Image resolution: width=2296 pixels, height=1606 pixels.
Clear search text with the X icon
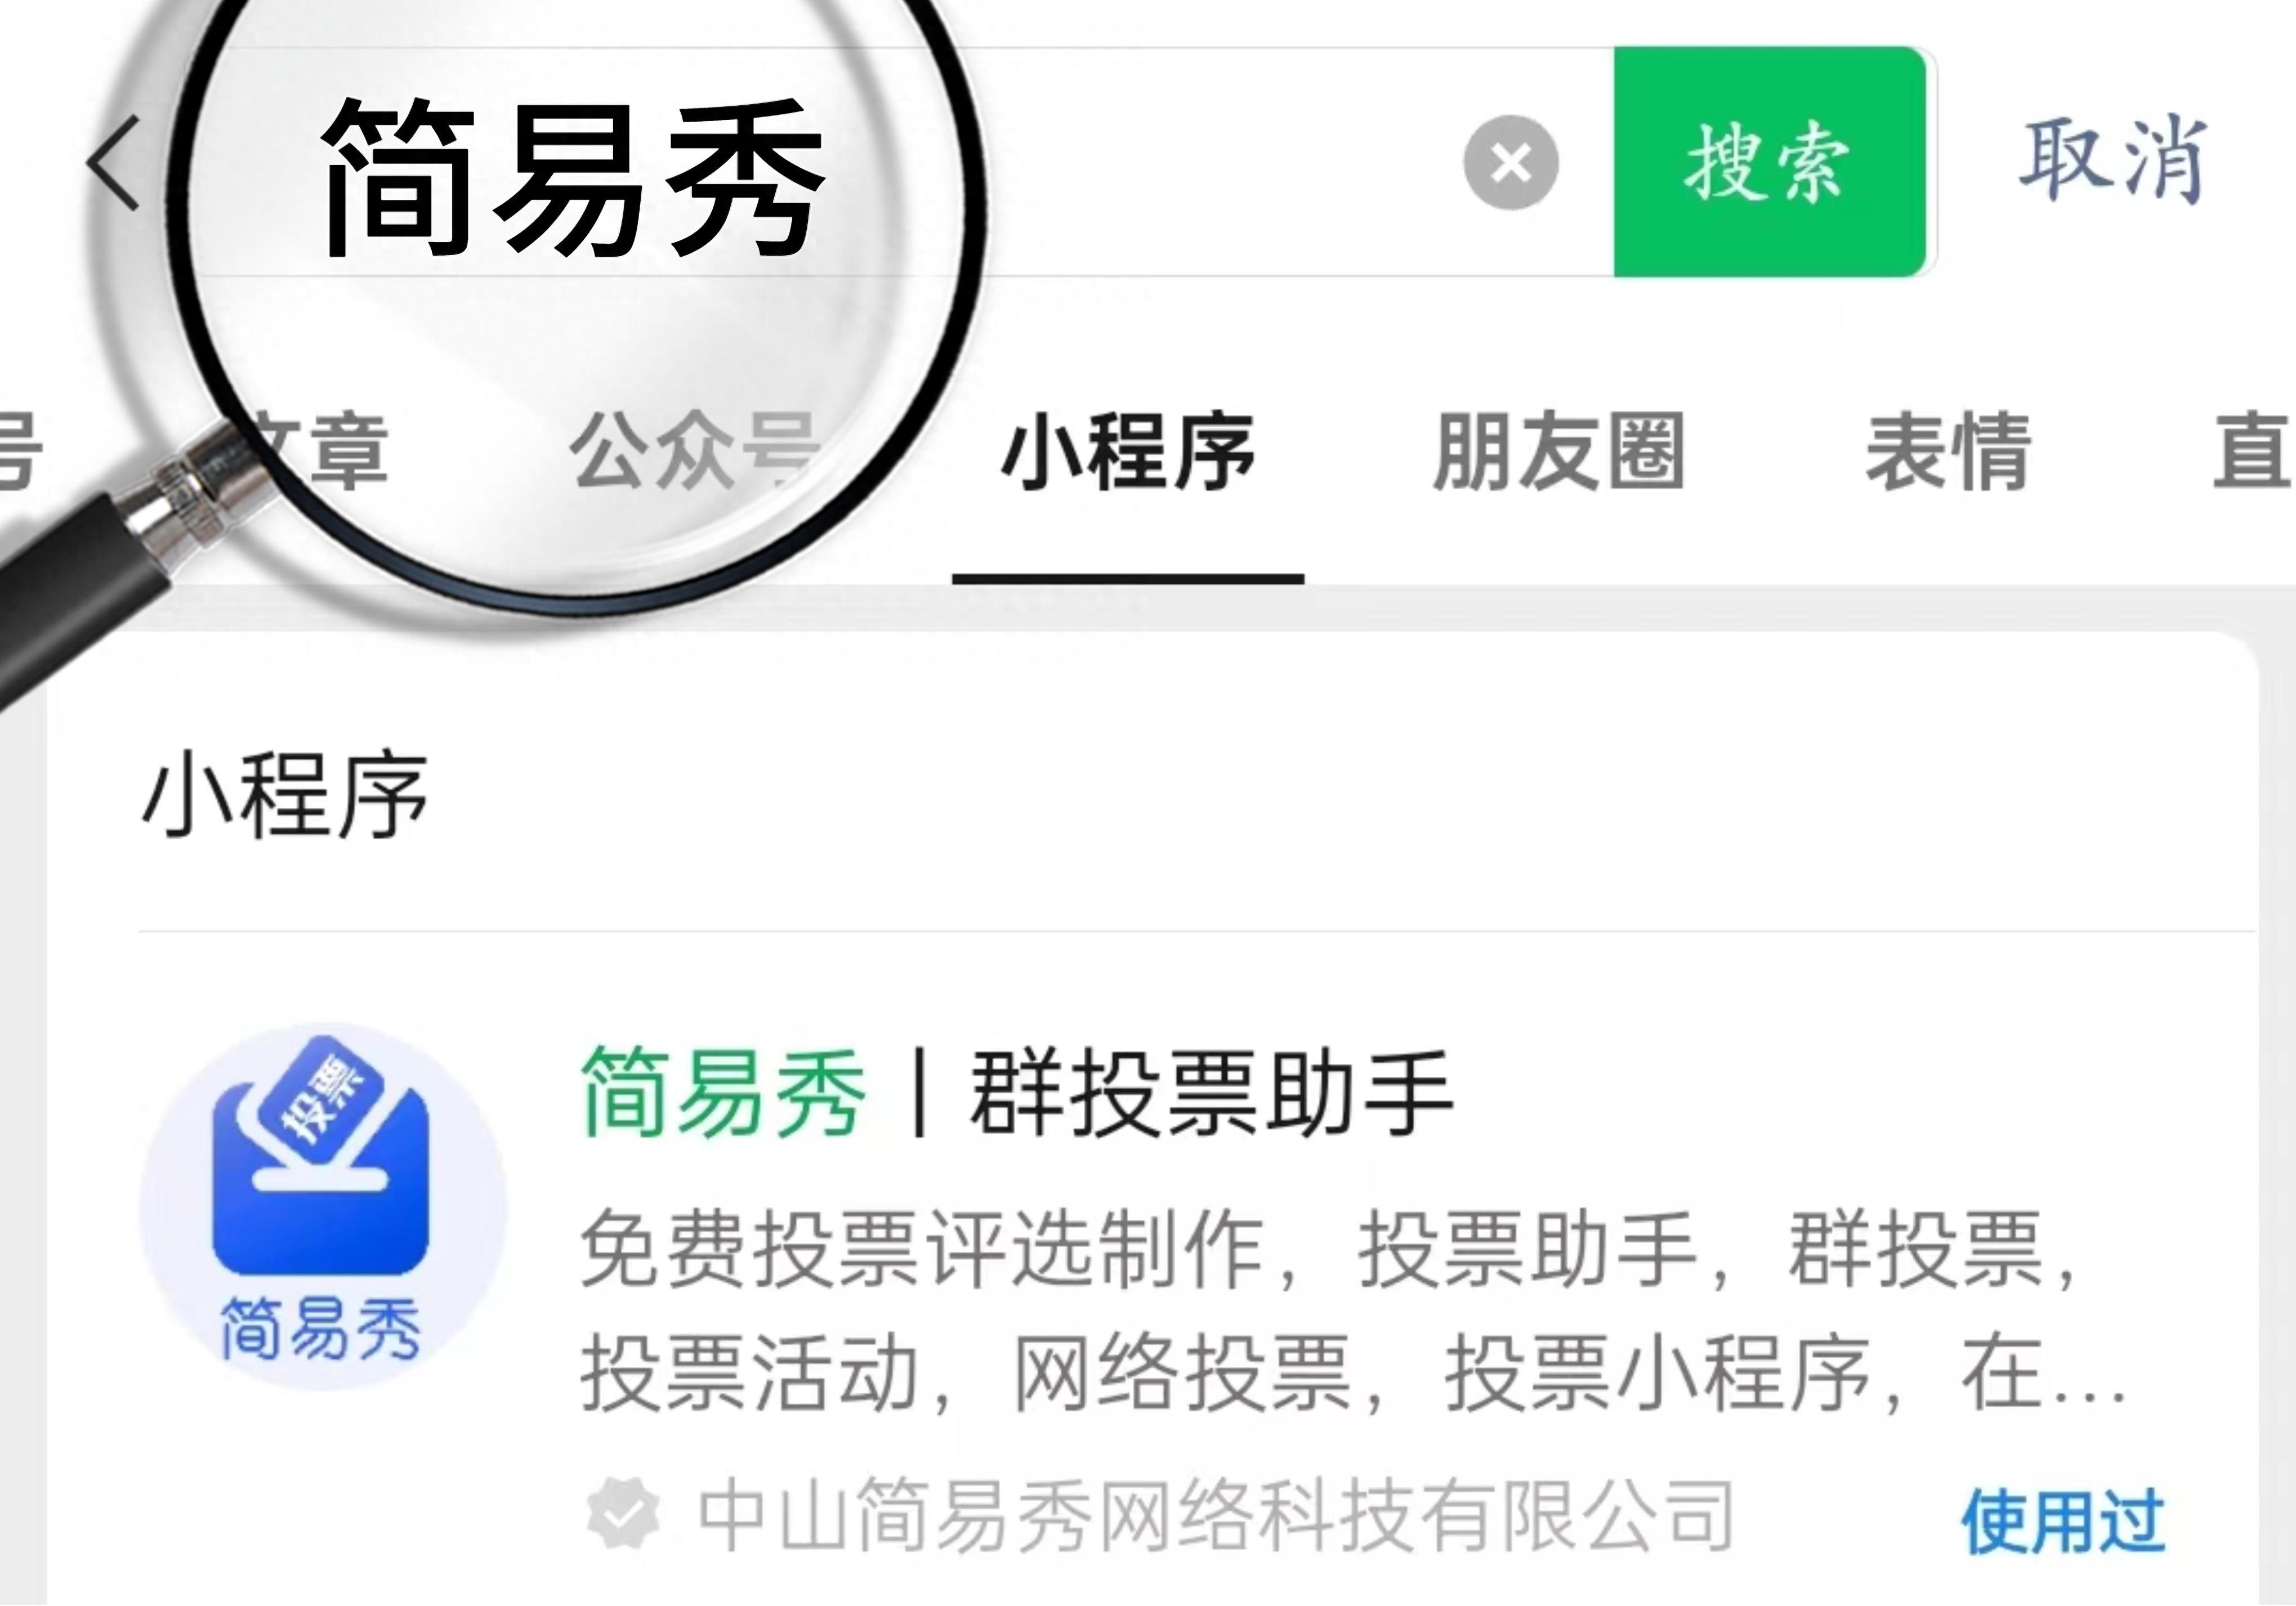click(1510, 162)
